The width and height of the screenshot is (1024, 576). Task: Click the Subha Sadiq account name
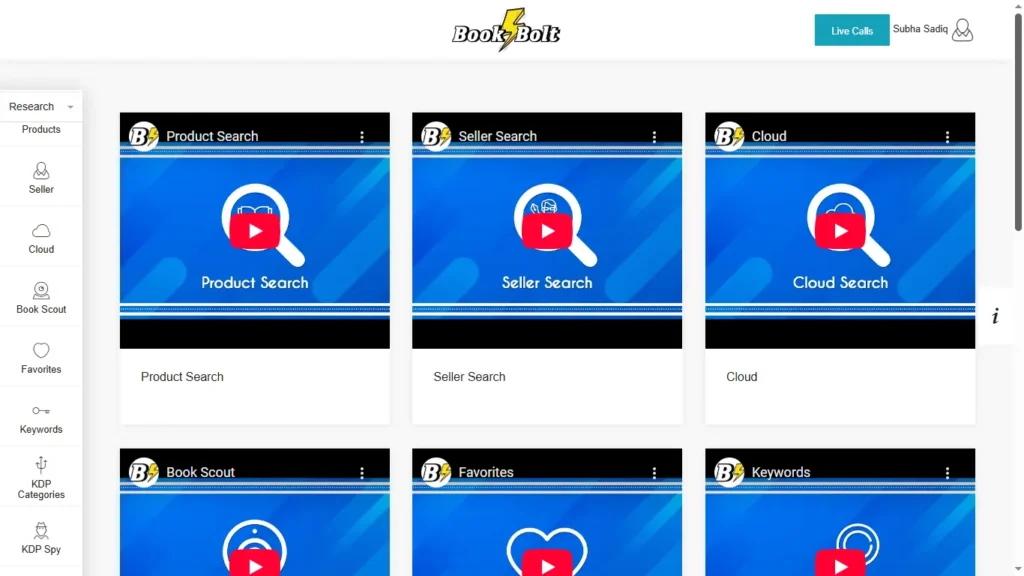920,29
